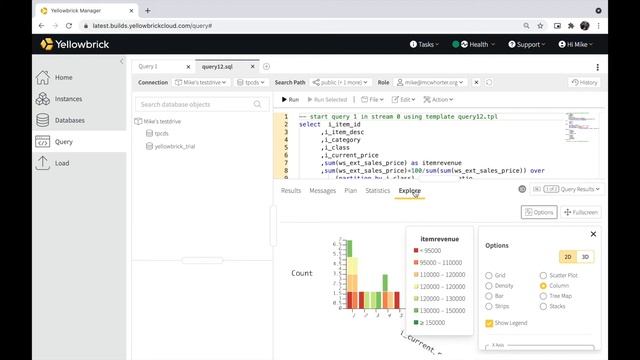Switch to the Results tab

[291, 191]
